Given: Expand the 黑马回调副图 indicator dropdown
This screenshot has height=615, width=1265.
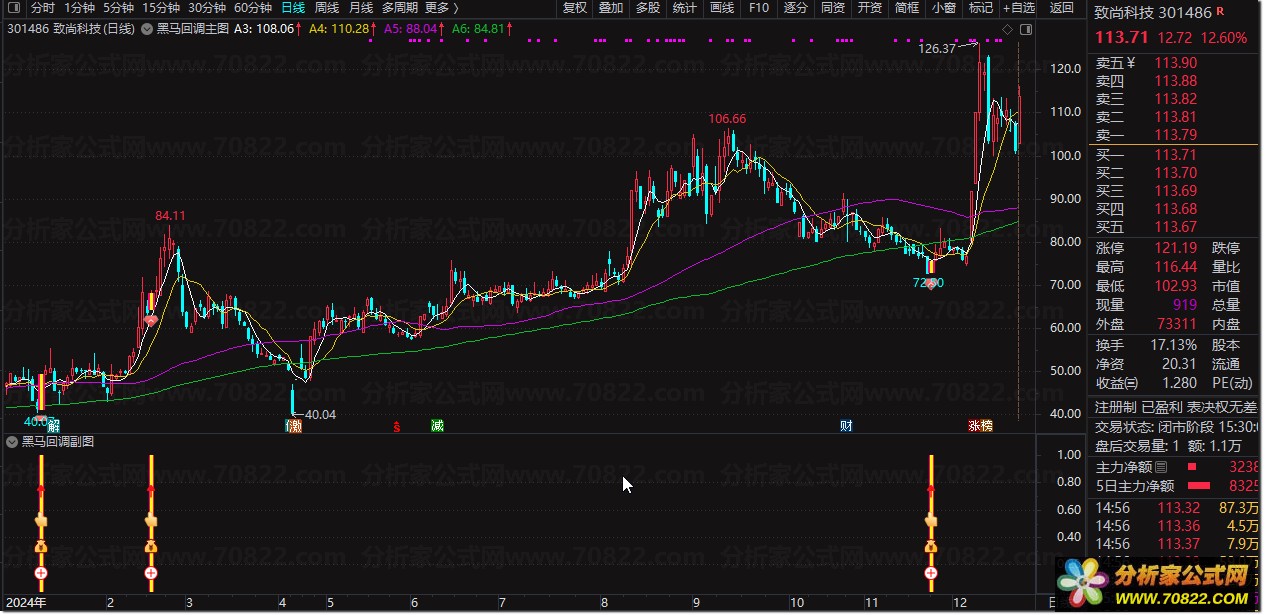Looking at the screenshot, I should pos(12,441).
